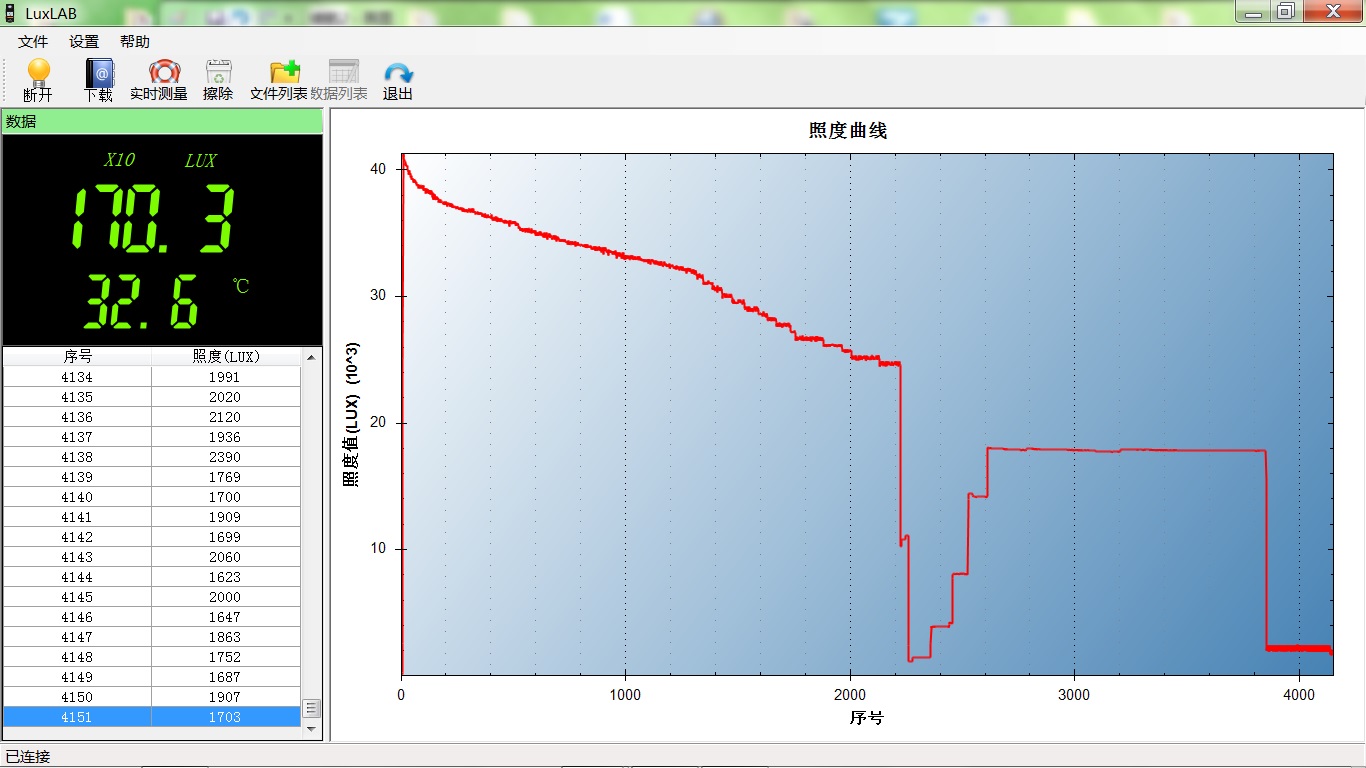
Task: Select row 4150 in data table
Action: [152, 697]
